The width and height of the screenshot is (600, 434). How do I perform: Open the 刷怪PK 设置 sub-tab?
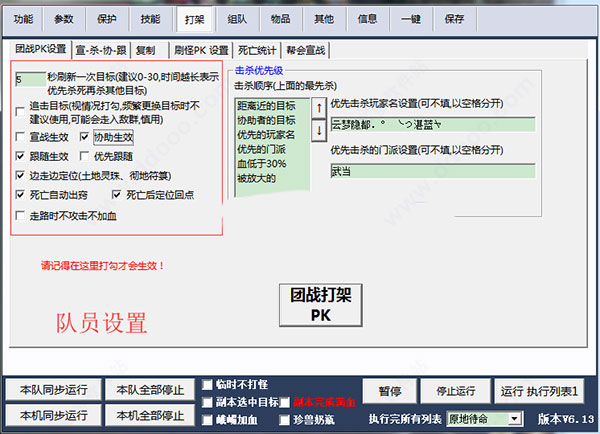[x=201, y=50]
